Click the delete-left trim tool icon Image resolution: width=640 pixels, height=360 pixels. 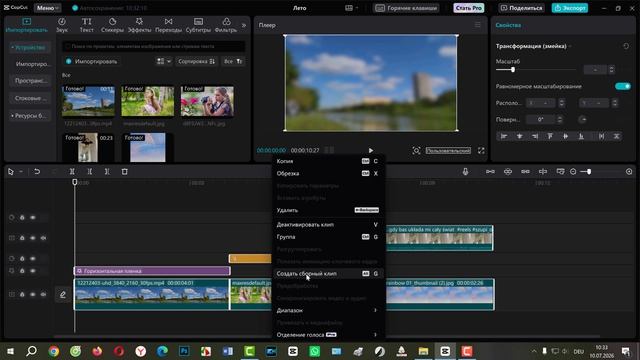pyautogui.click(x=89, y=172)
